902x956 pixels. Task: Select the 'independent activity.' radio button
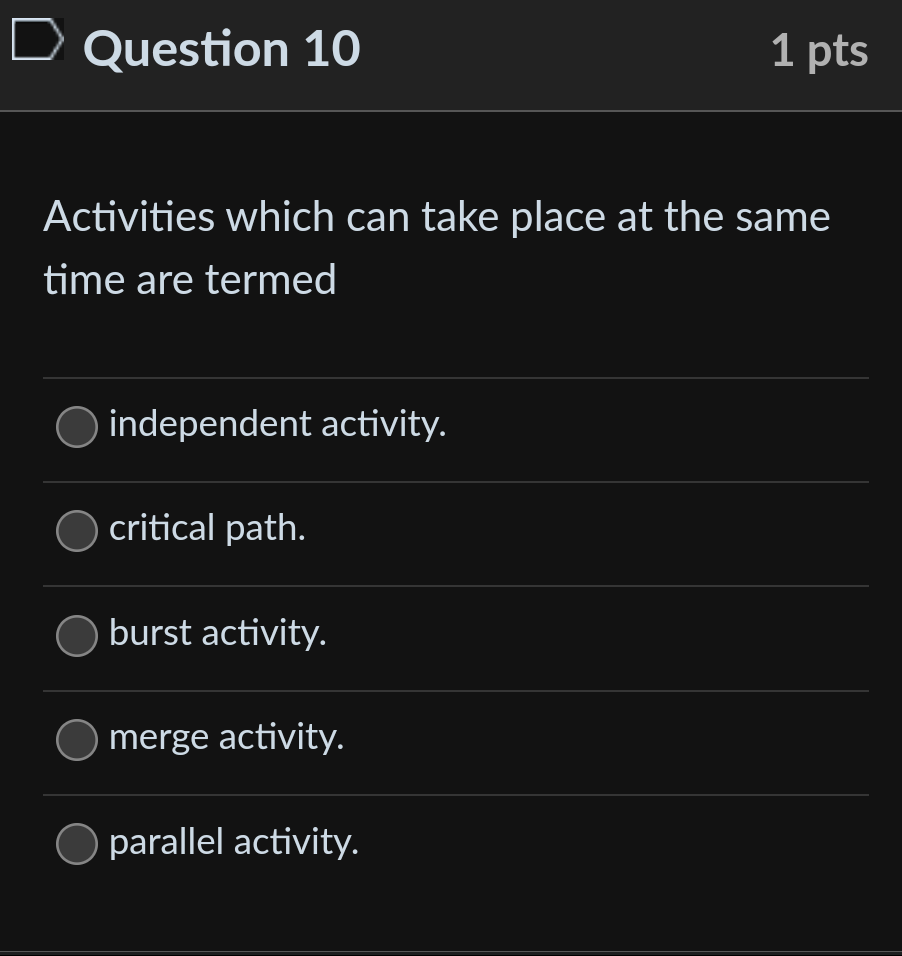coord(76,427)
